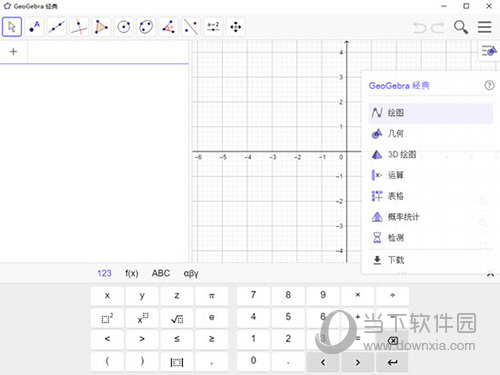Select the Circle with Center tool
This screenshot has height=375, width=500.
(124, 27)
